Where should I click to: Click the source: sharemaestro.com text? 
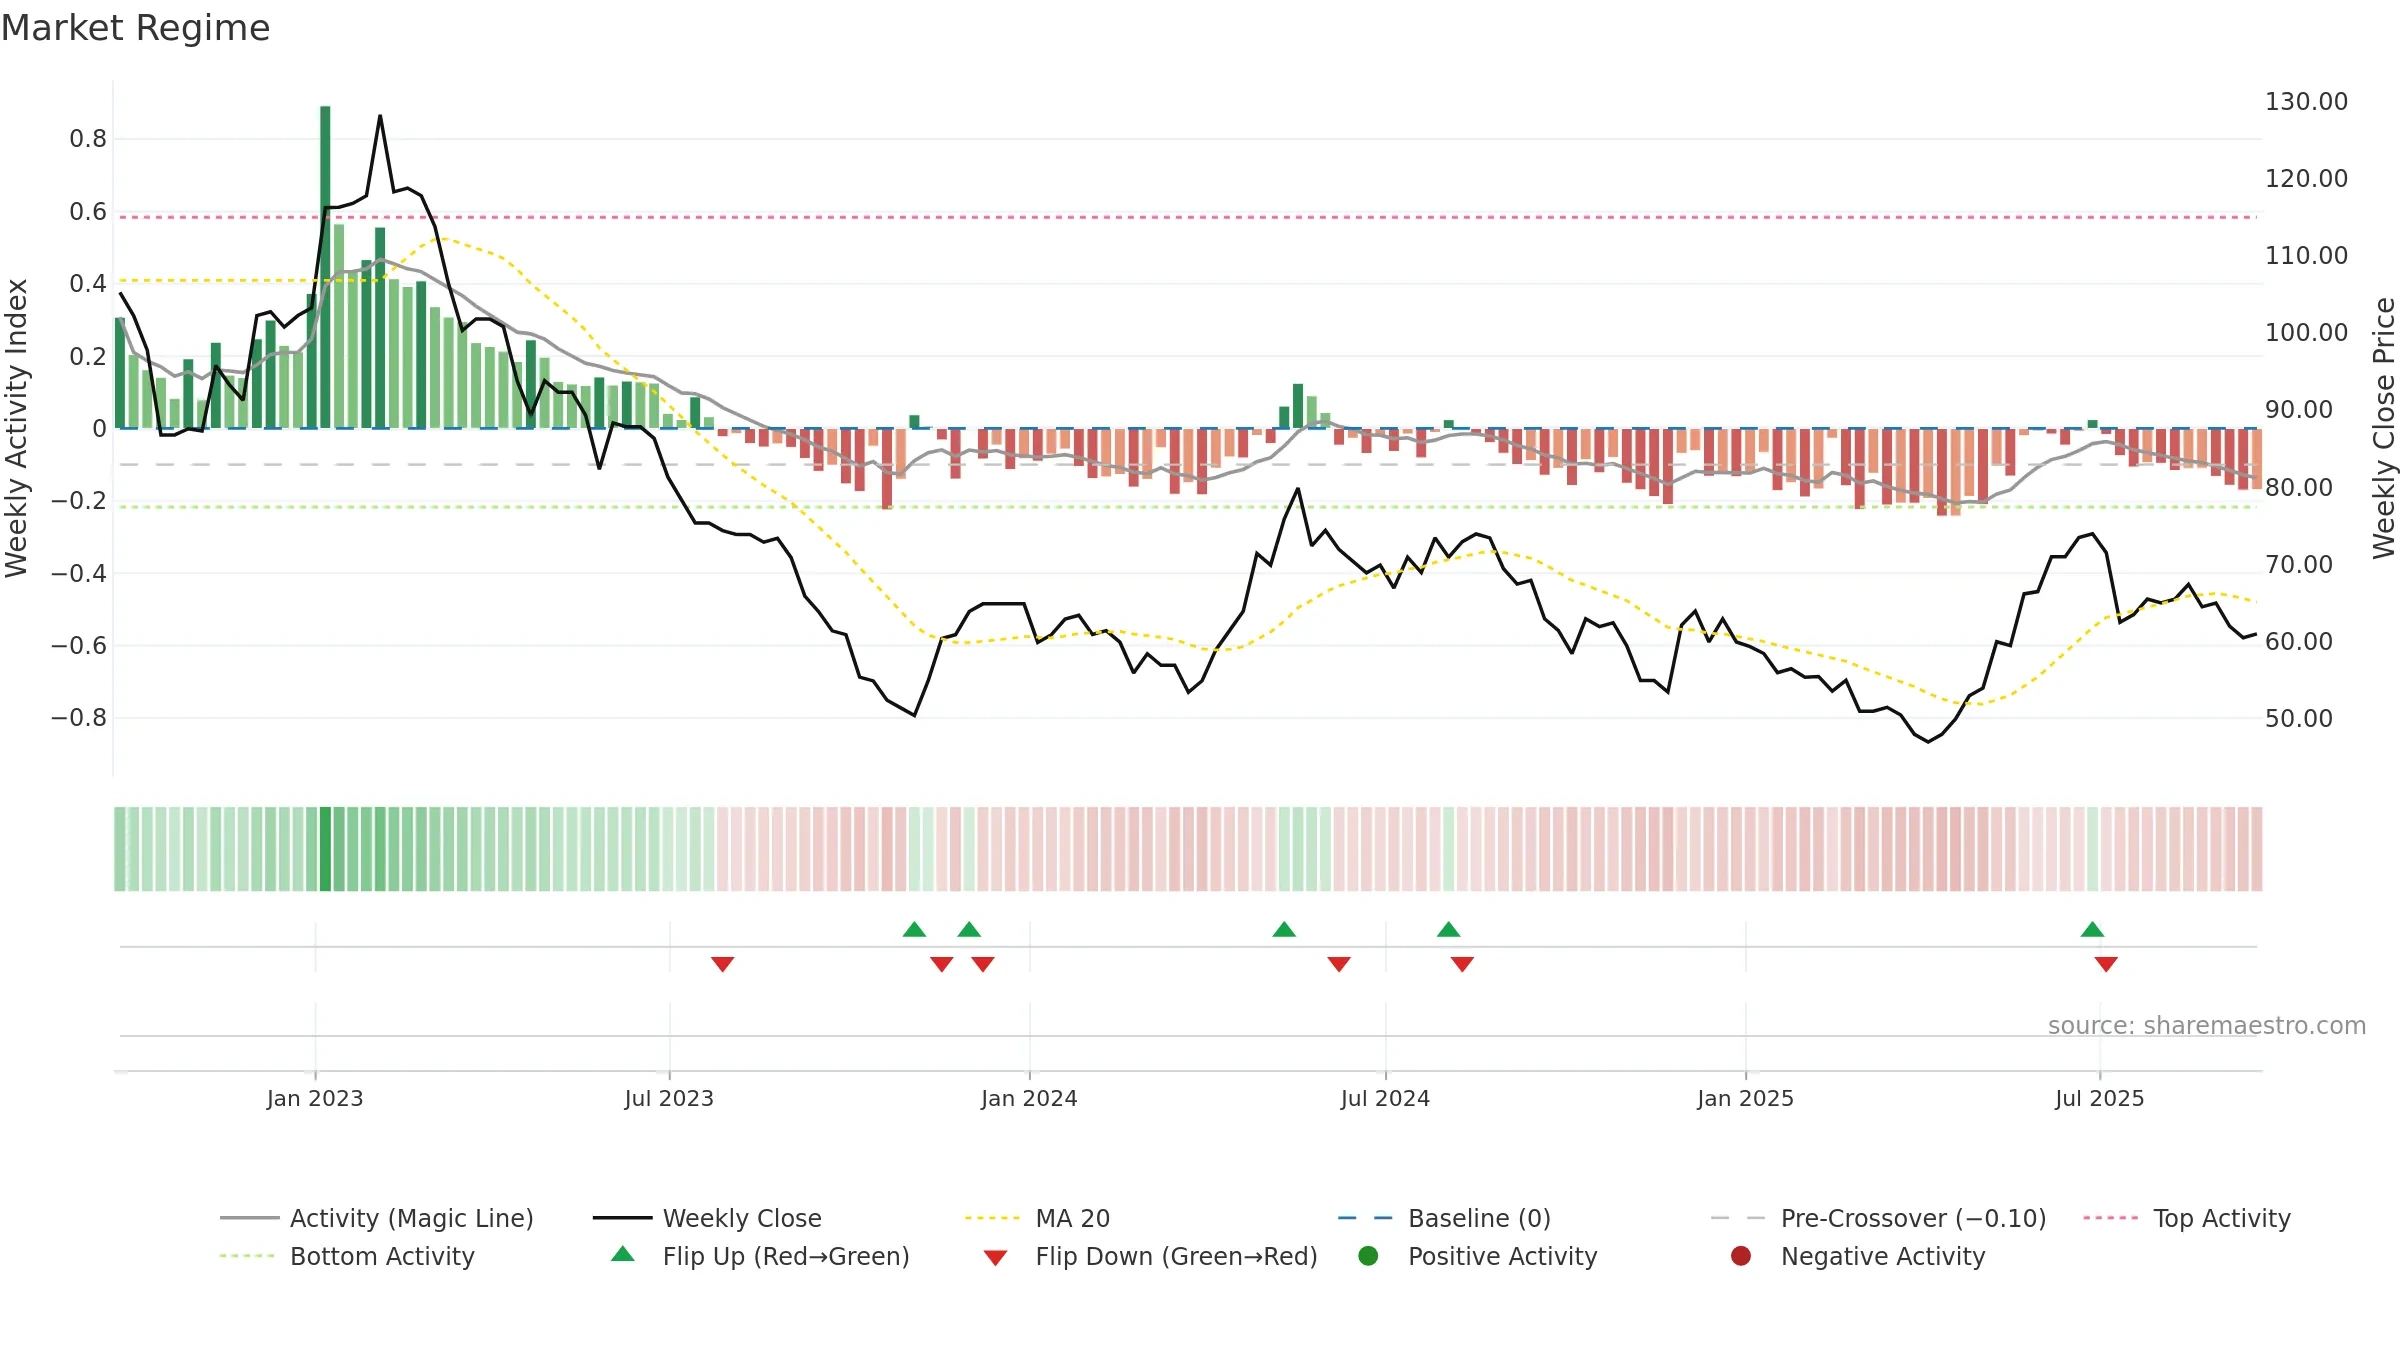(2207, 1026)
